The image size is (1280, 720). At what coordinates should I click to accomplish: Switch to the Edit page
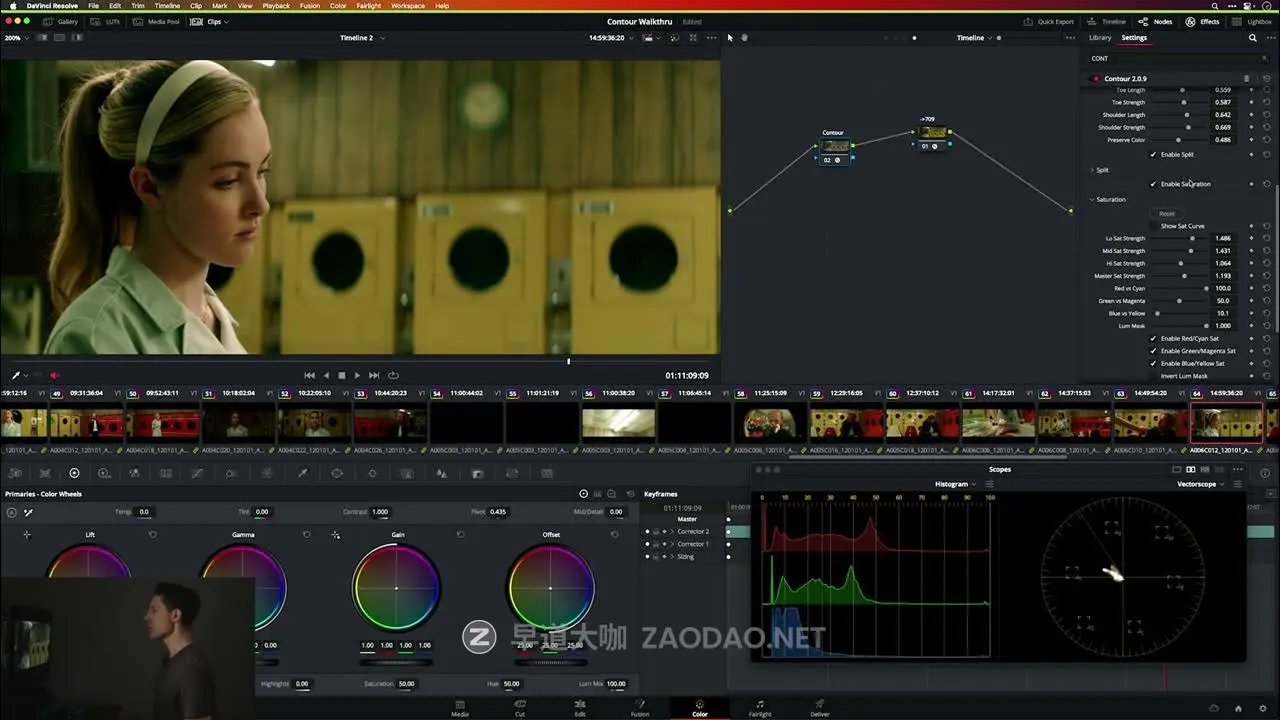580,708
